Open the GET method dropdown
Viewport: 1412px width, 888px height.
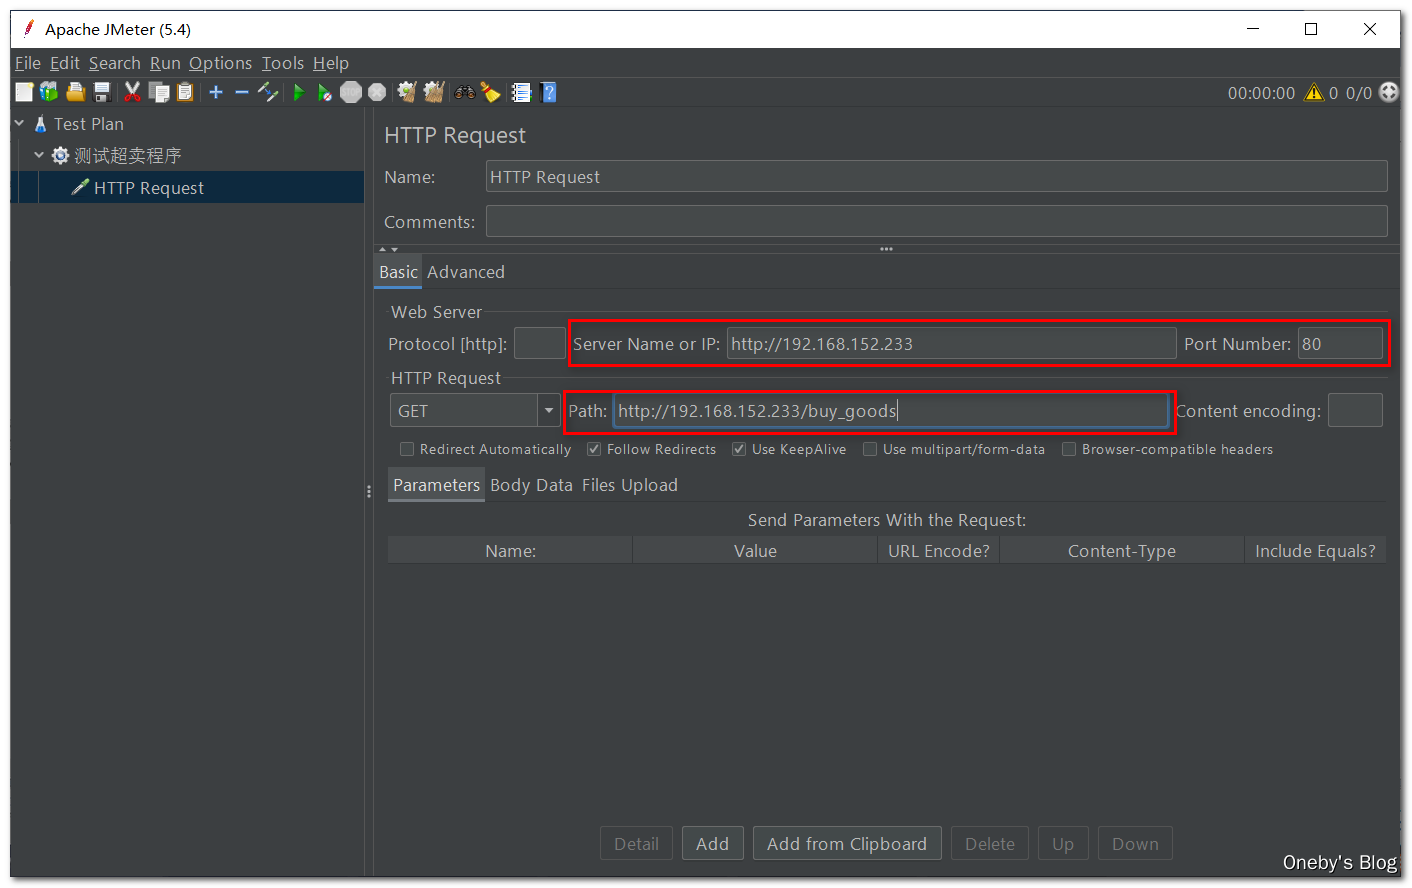549,411
